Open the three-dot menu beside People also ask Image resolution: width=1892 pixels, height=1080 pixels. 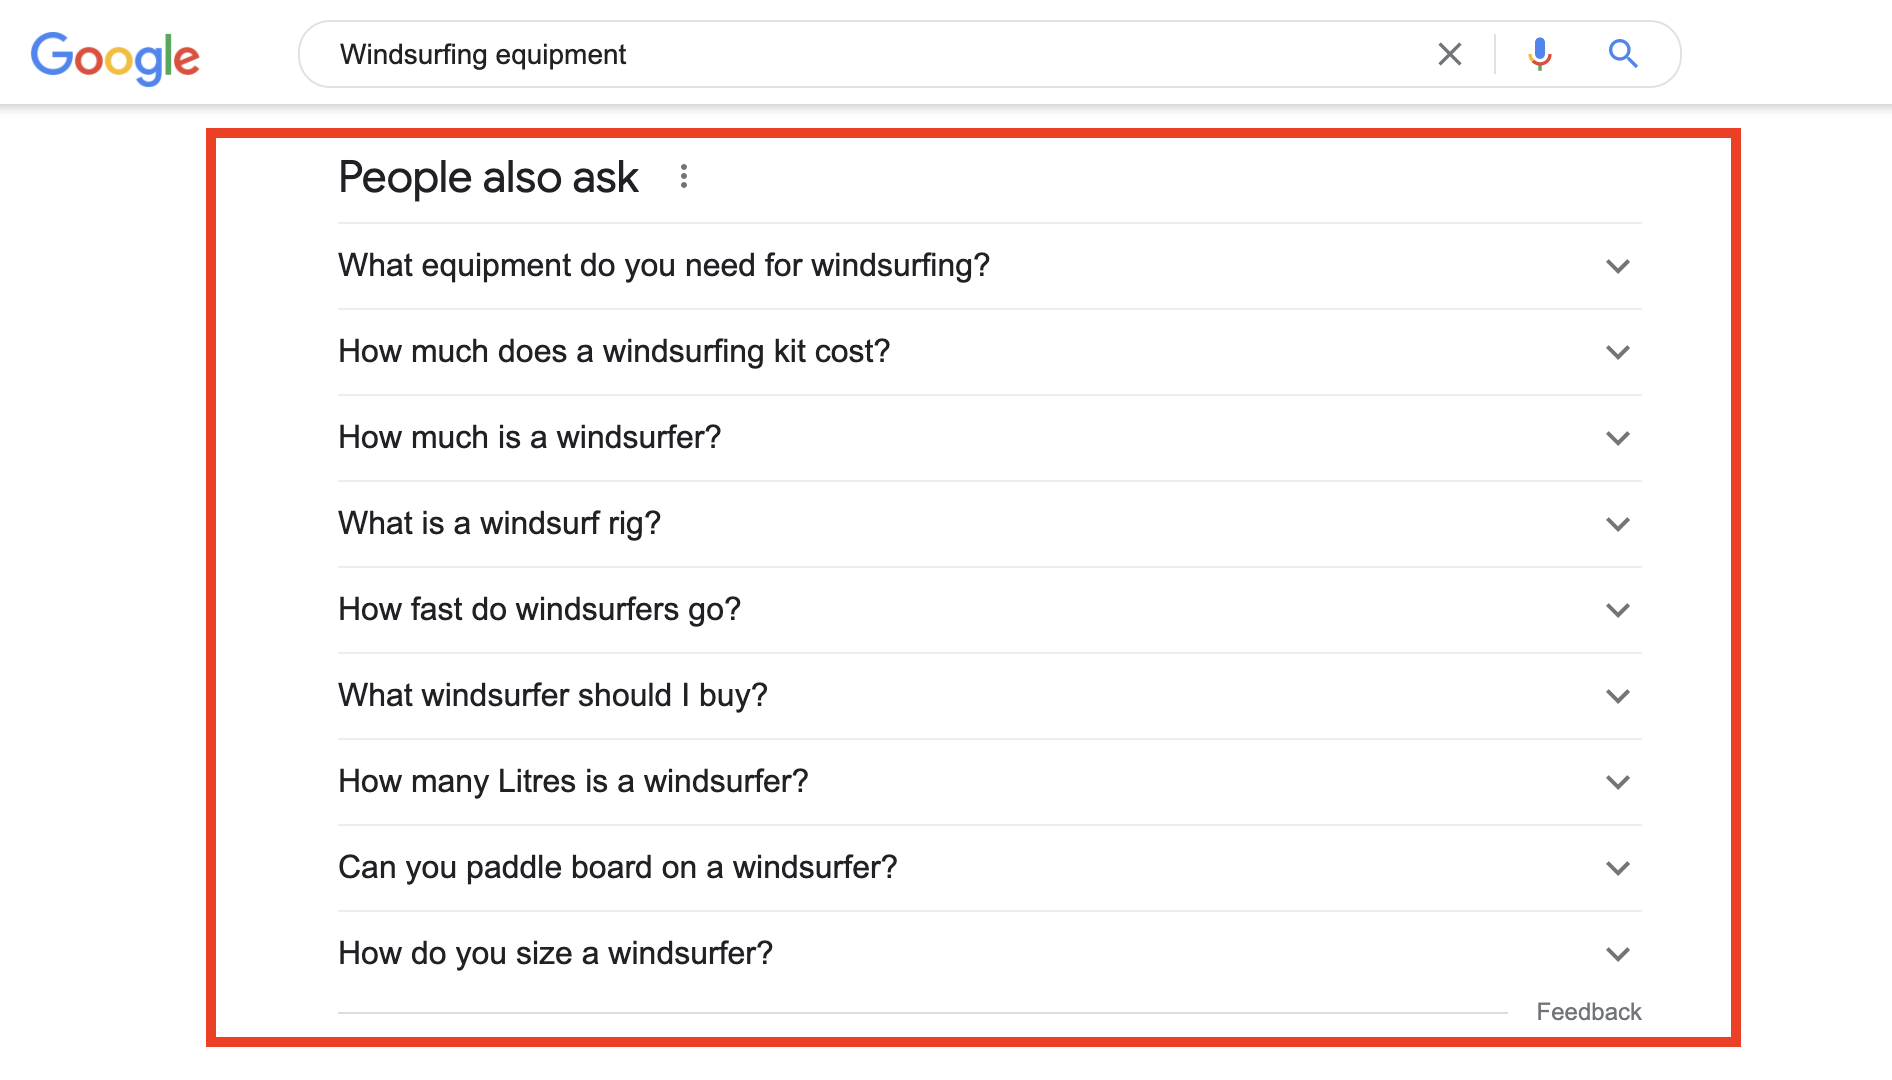pos(684,177)
